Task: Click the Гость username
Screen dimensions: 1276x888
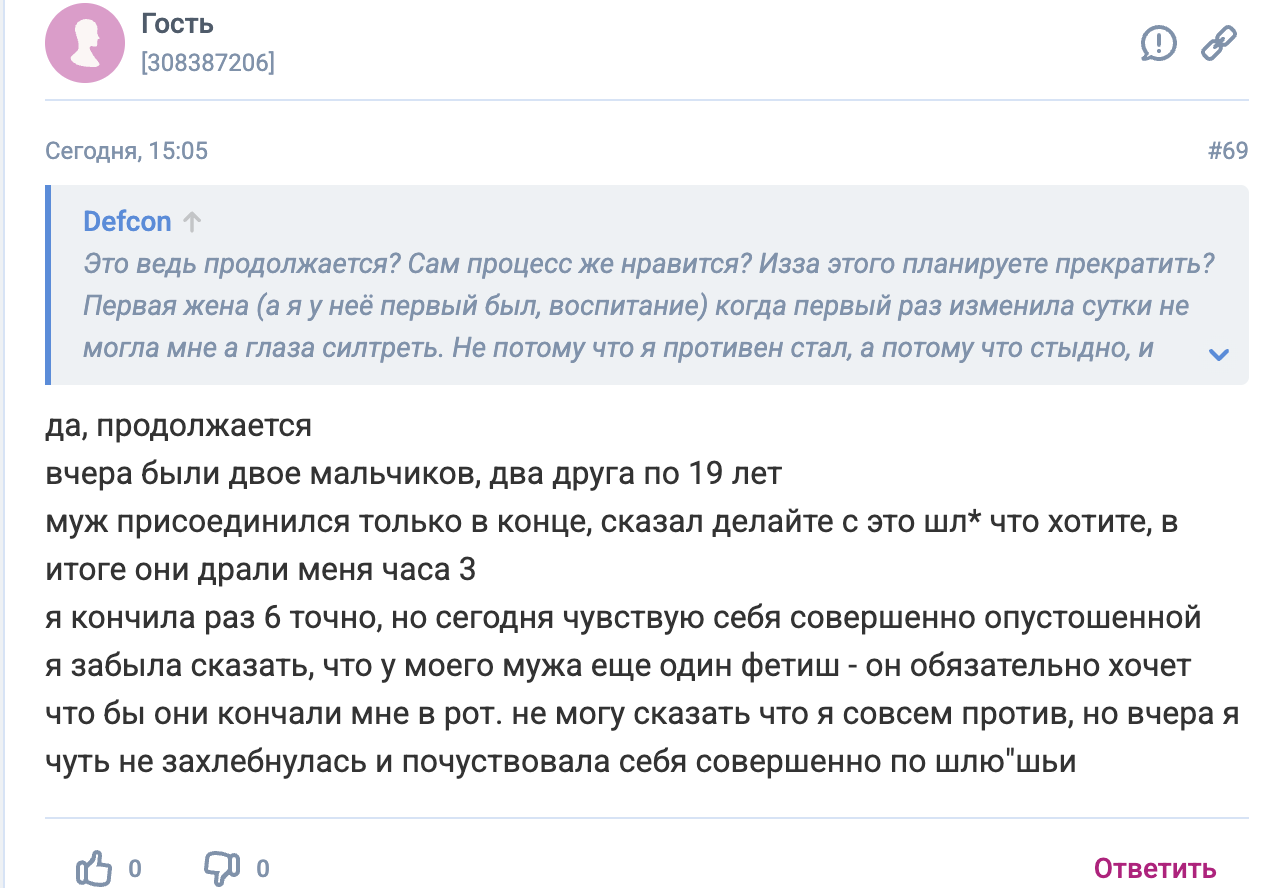Action: [178, 24]
